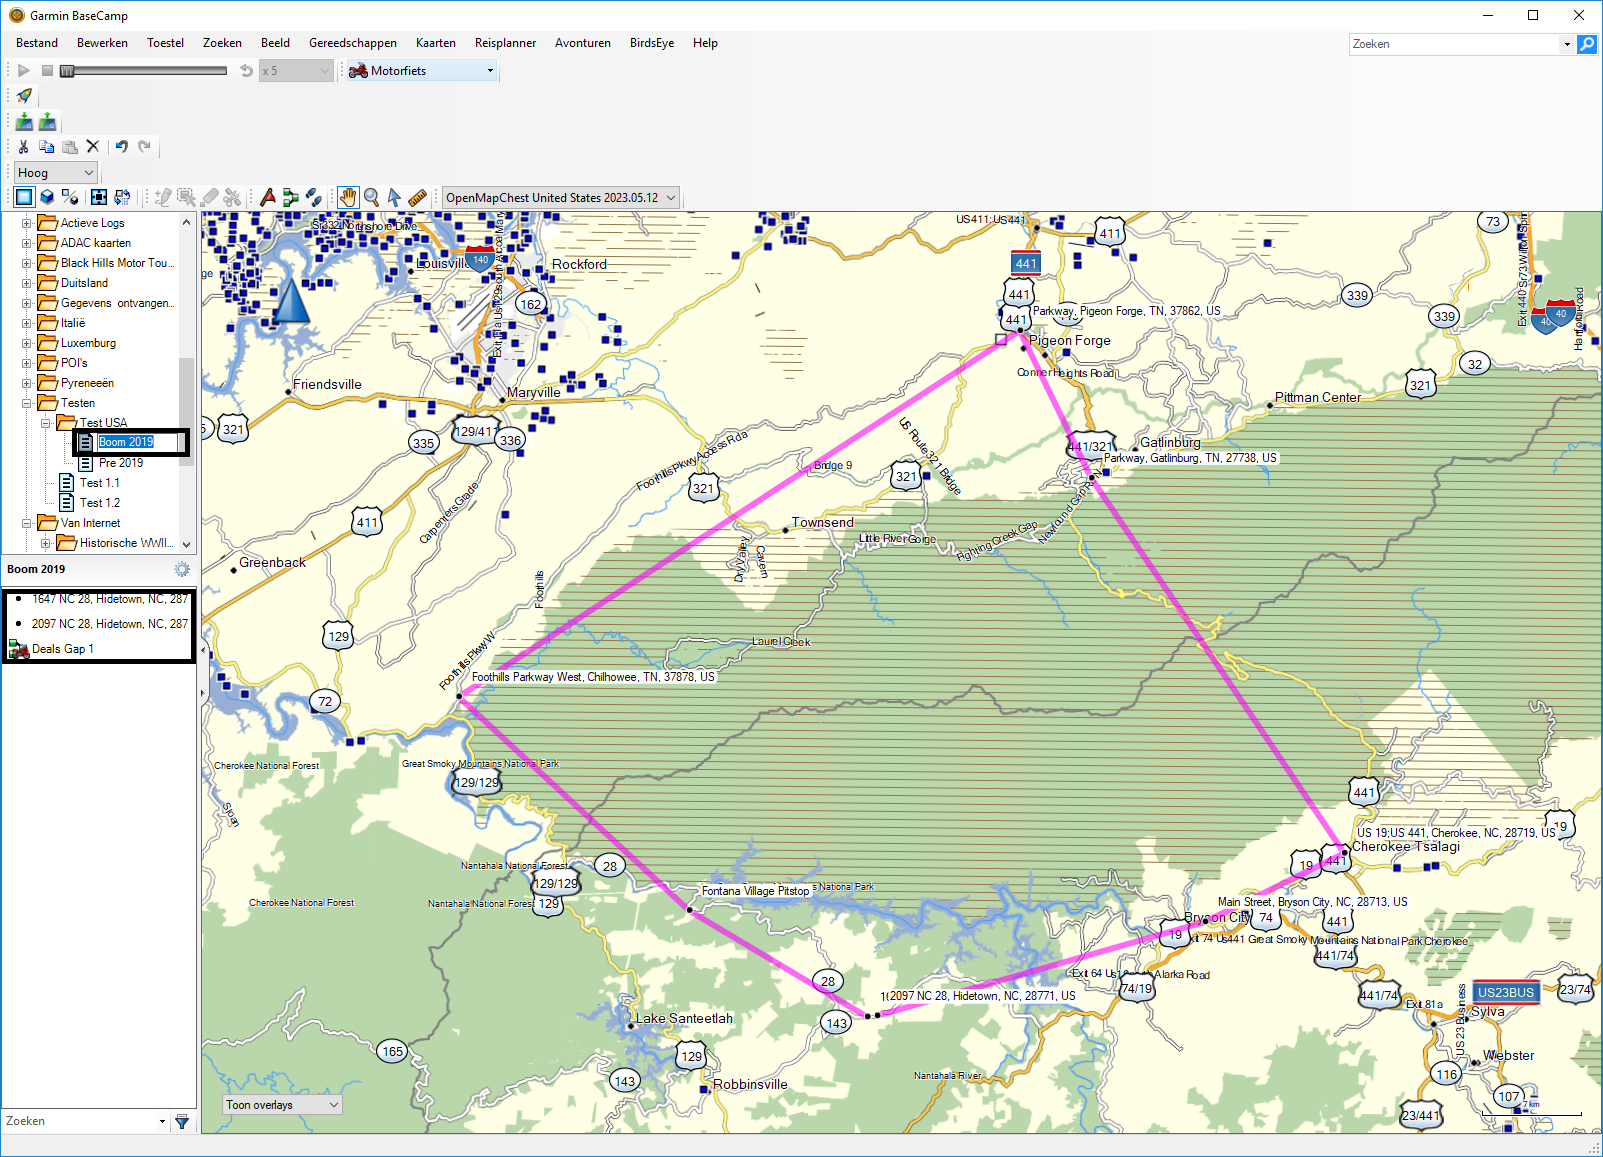Open the Reisplanner menu
Screen dimensions: 1603x1157
click(505, 43)
